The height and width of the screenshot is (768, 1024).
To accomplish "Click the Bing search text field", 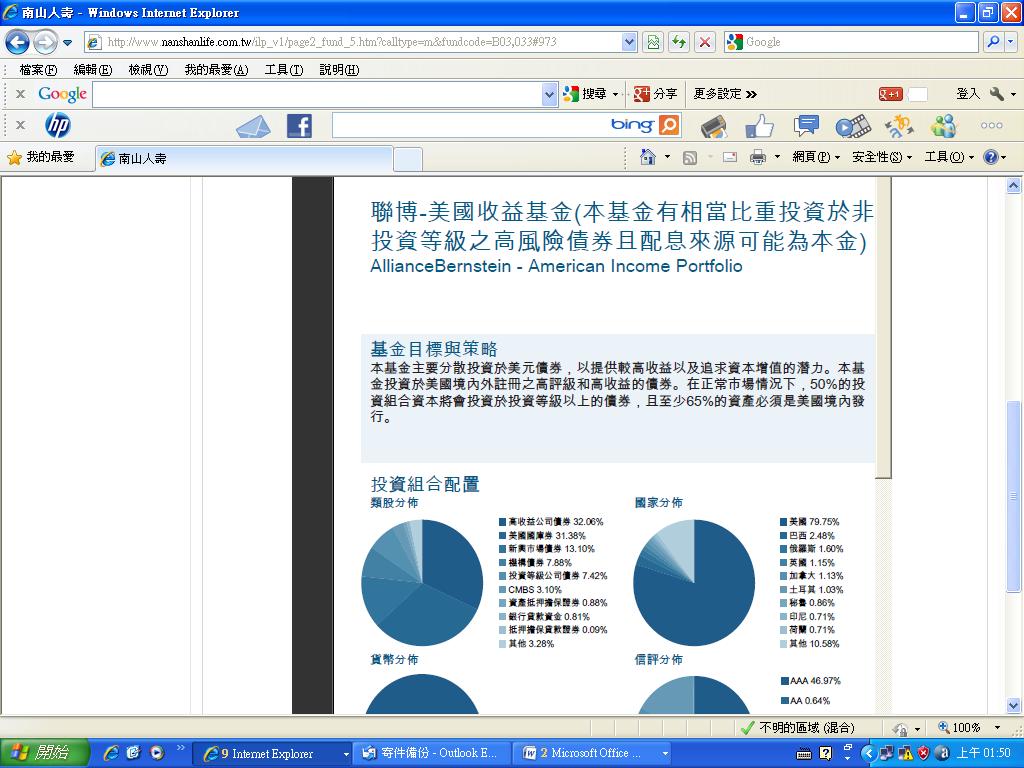I will tap(470, 125).
